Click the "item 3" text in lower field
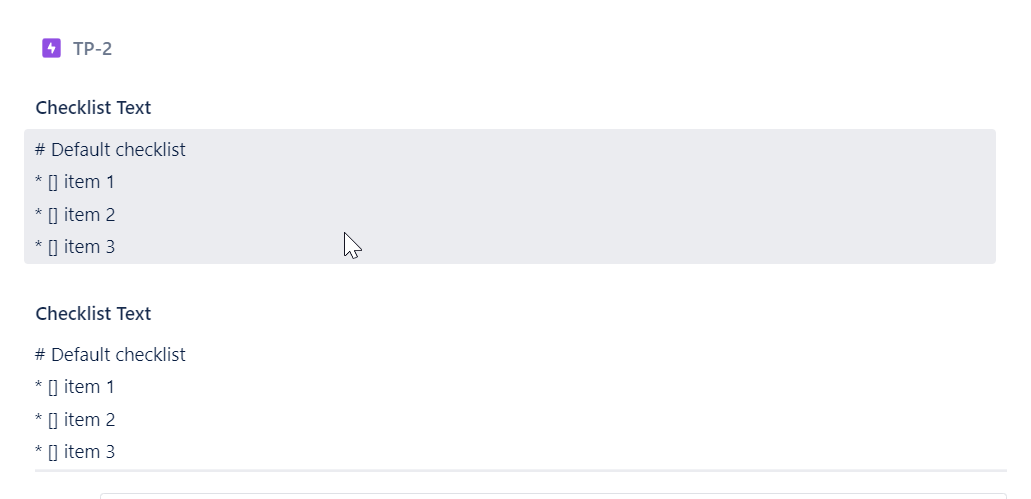 point(89,452)
